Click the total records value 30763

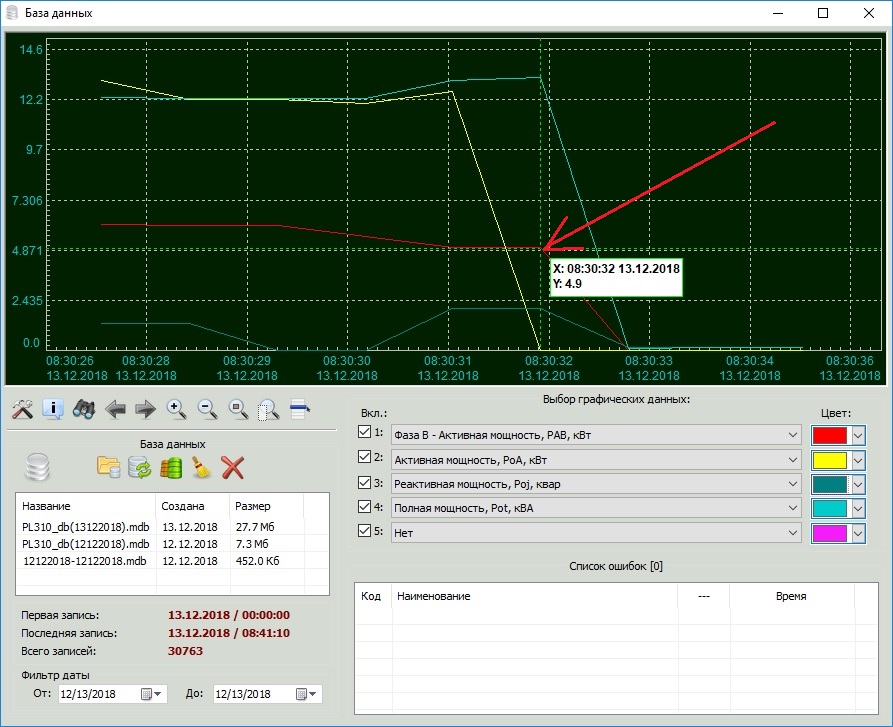coord(185,651)
